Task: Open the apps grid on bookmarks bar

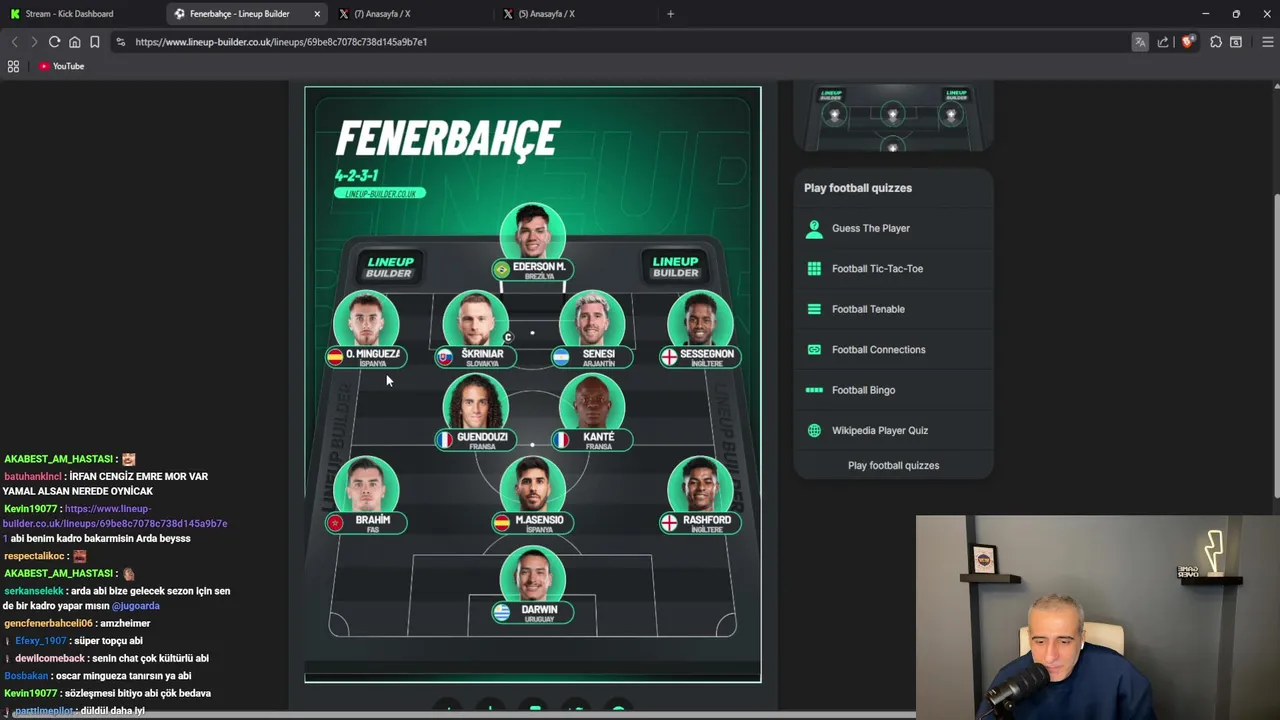Action: click(x=13, y=66)
